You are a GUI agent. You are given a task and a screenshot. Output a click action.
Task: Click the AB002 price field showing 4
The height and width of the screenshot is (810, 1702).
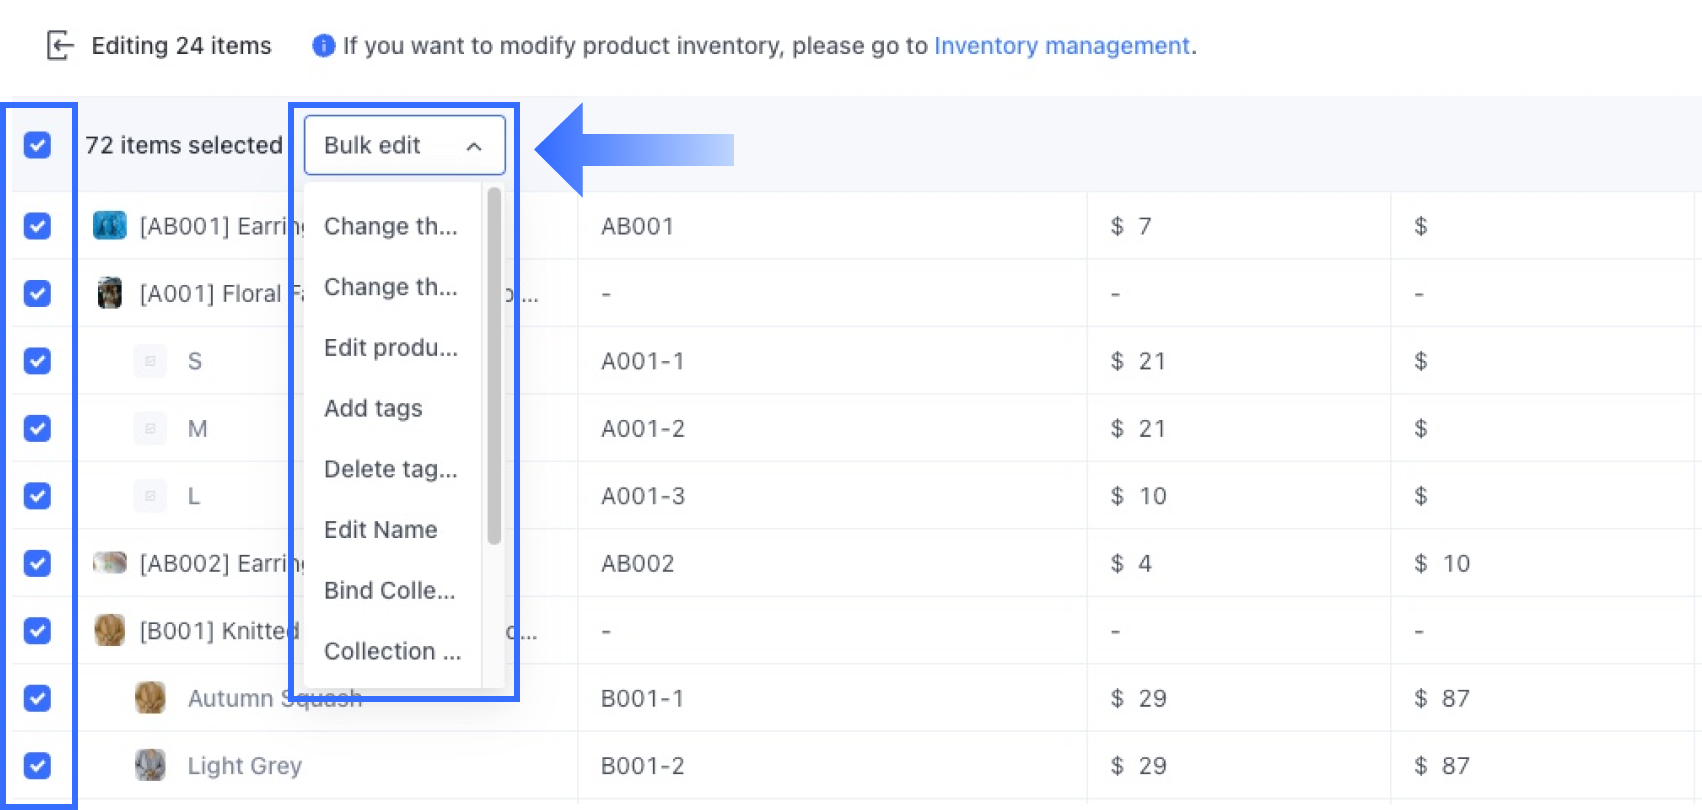coord(1144,563)
